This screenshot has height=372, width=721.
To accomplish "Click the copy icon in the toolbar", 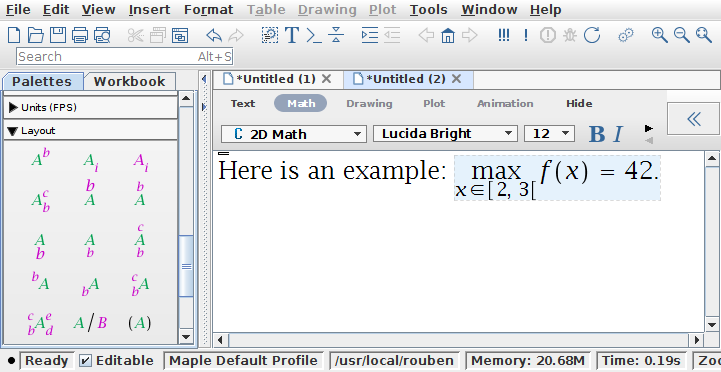I will coord(158,35).
